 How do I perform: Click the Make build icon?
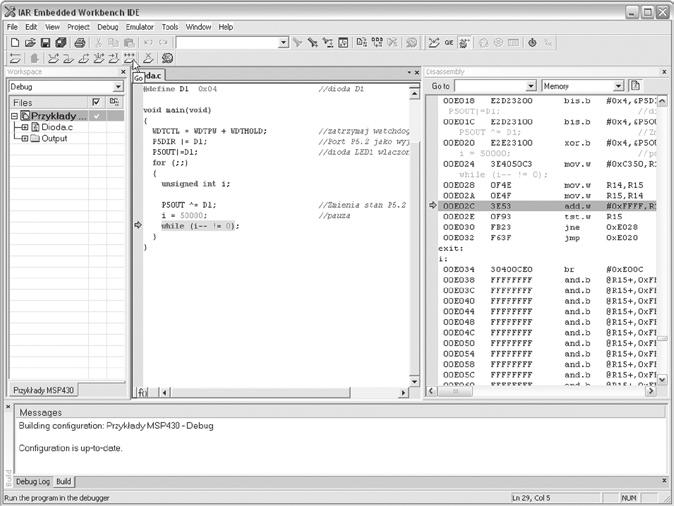click(x=377, y=42)
